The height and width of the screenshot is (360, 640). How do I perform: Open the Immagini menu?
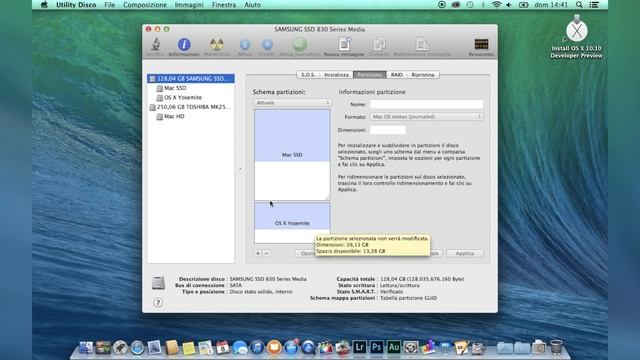coord(189,5)
